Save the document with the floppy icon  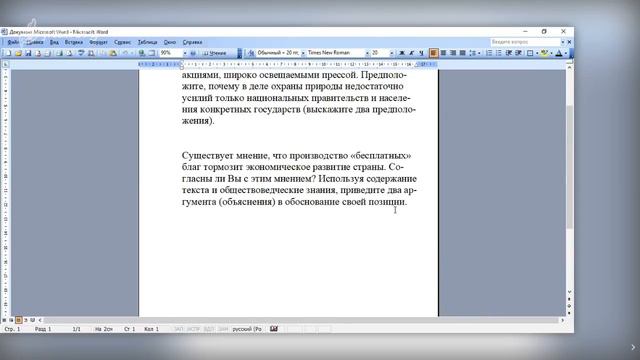tap(28, 53)
